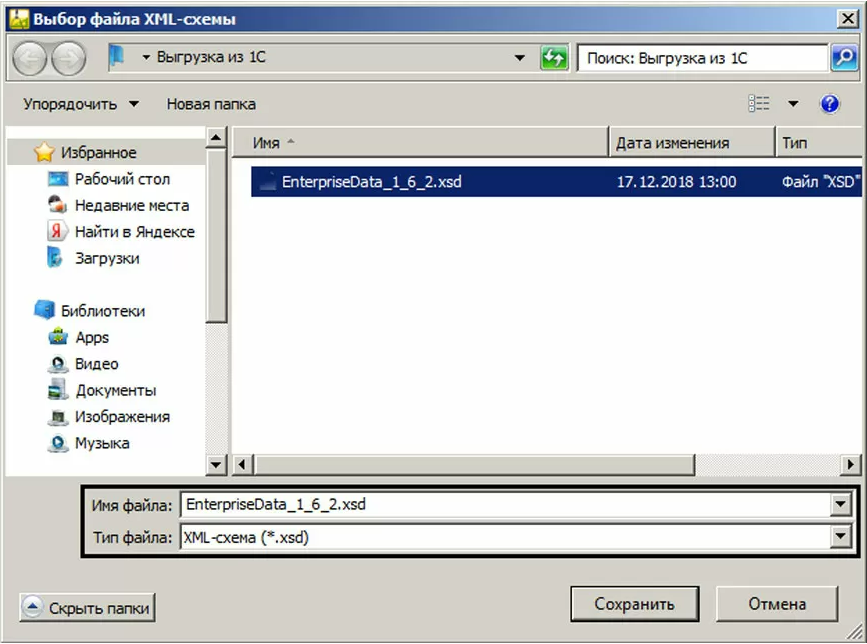Select Найти в Яндексе item

click(x=135, y=232)
